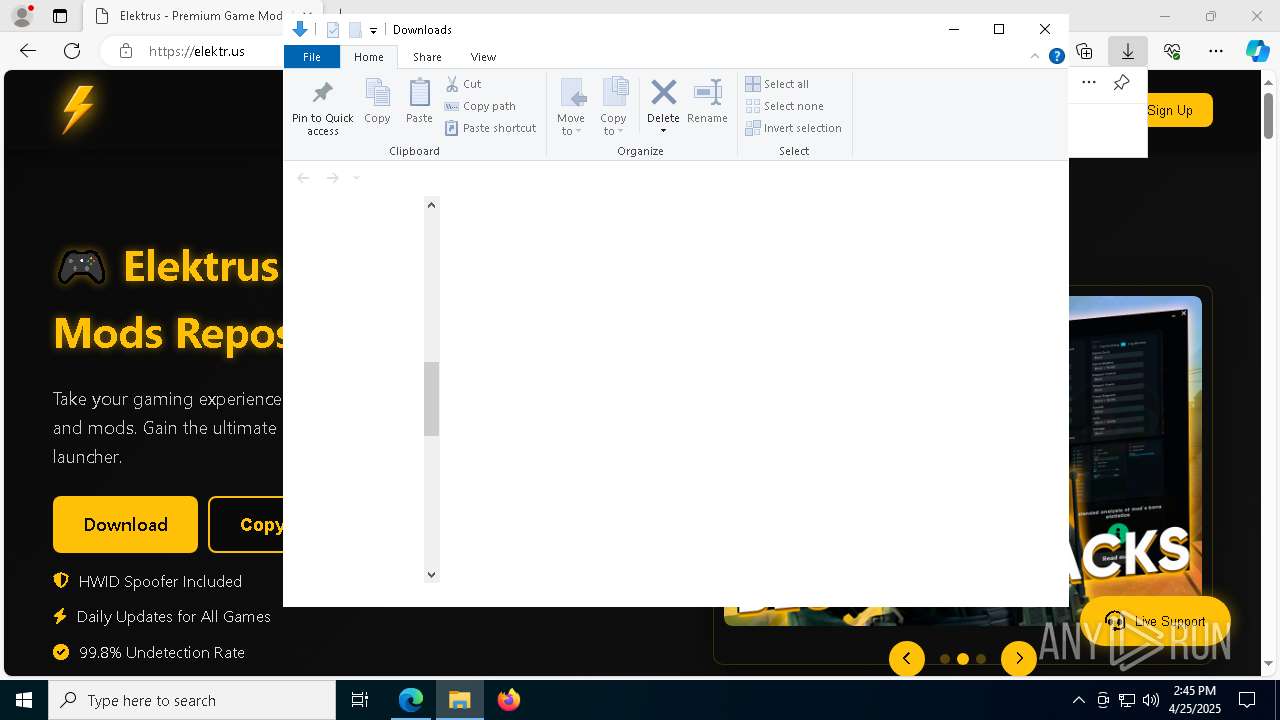Click navigation pane scroll up arrow
Screen dimensions: 1280x720
pos(431,205)
